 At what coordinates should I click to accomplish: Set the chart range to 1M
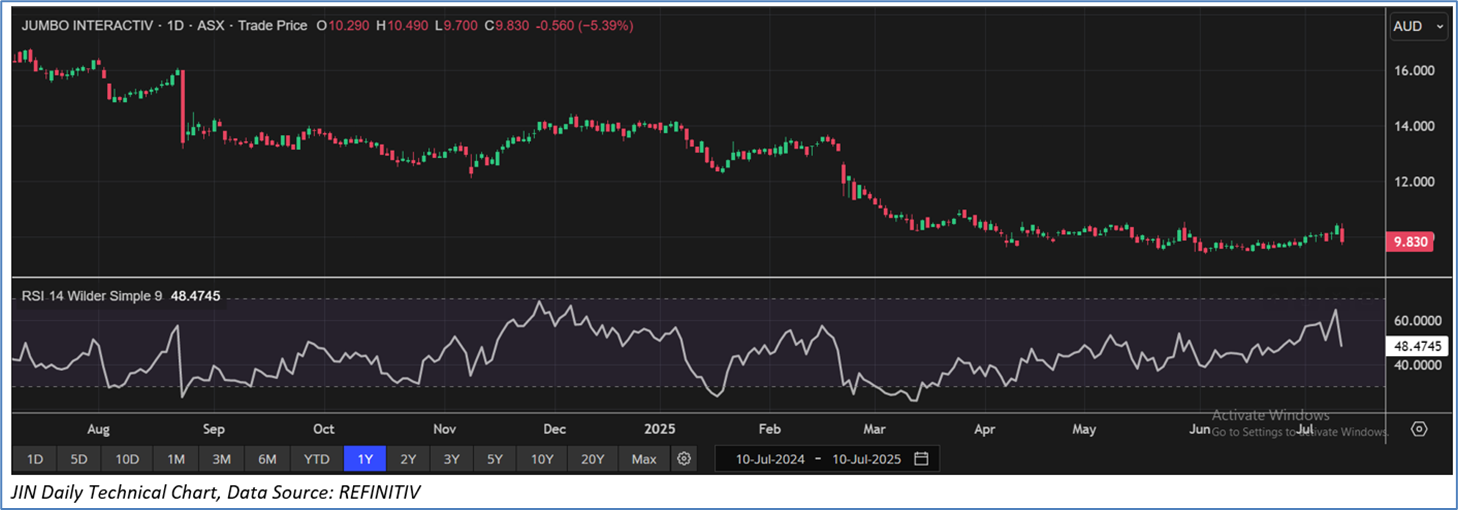point(176,459)
